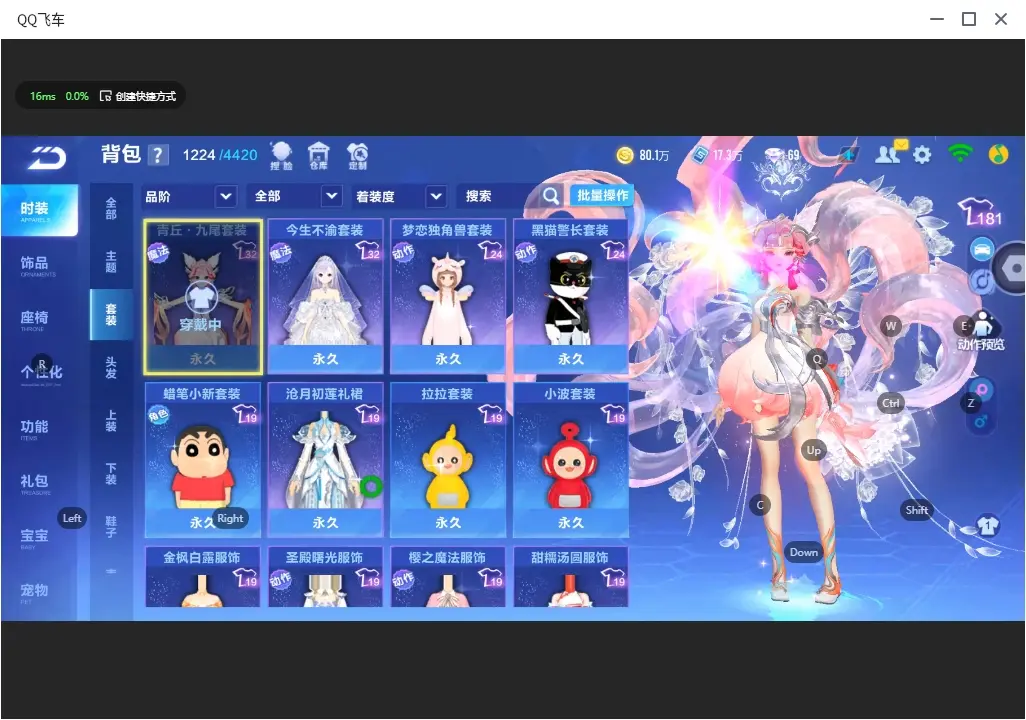Click the blue S coupon currency icon
Screen dimensions: 1026x720
[701, 155]
